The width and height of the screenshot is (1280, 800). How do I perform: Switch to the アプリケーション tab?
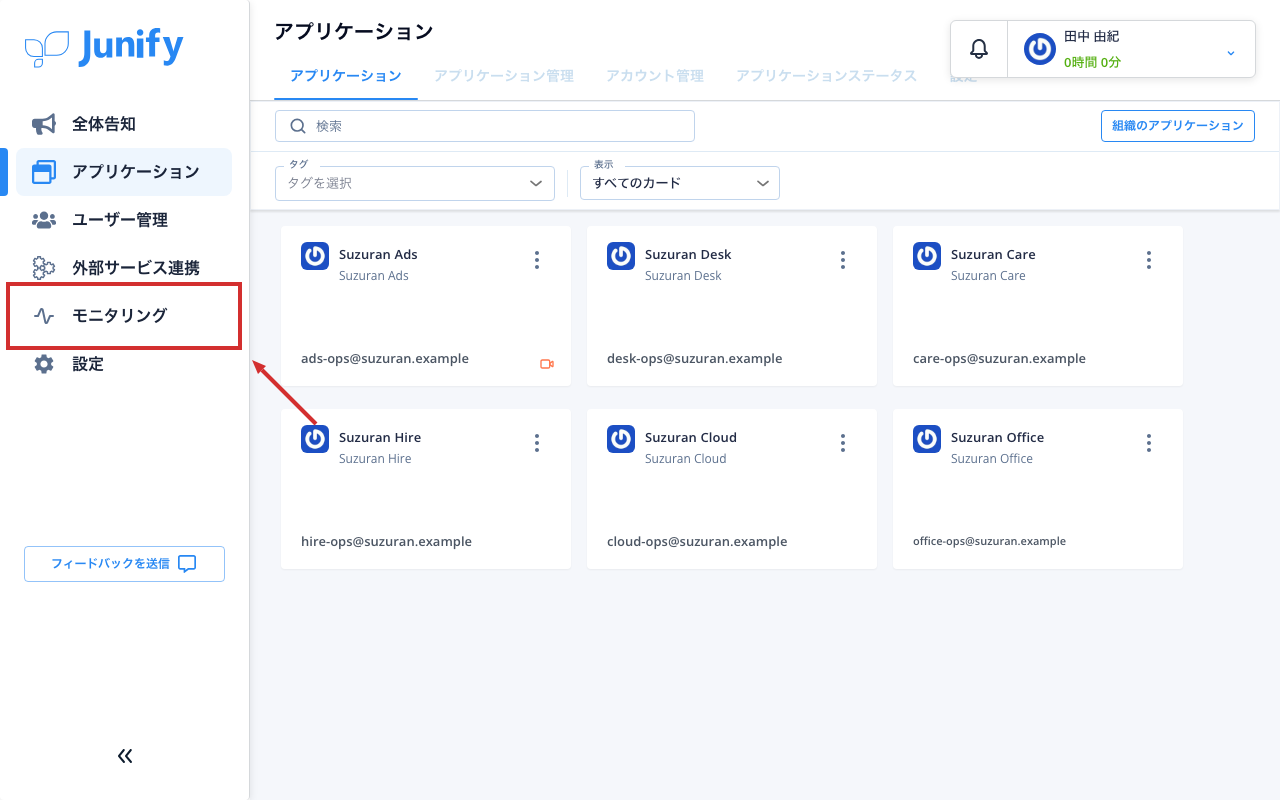coord(346,76)
